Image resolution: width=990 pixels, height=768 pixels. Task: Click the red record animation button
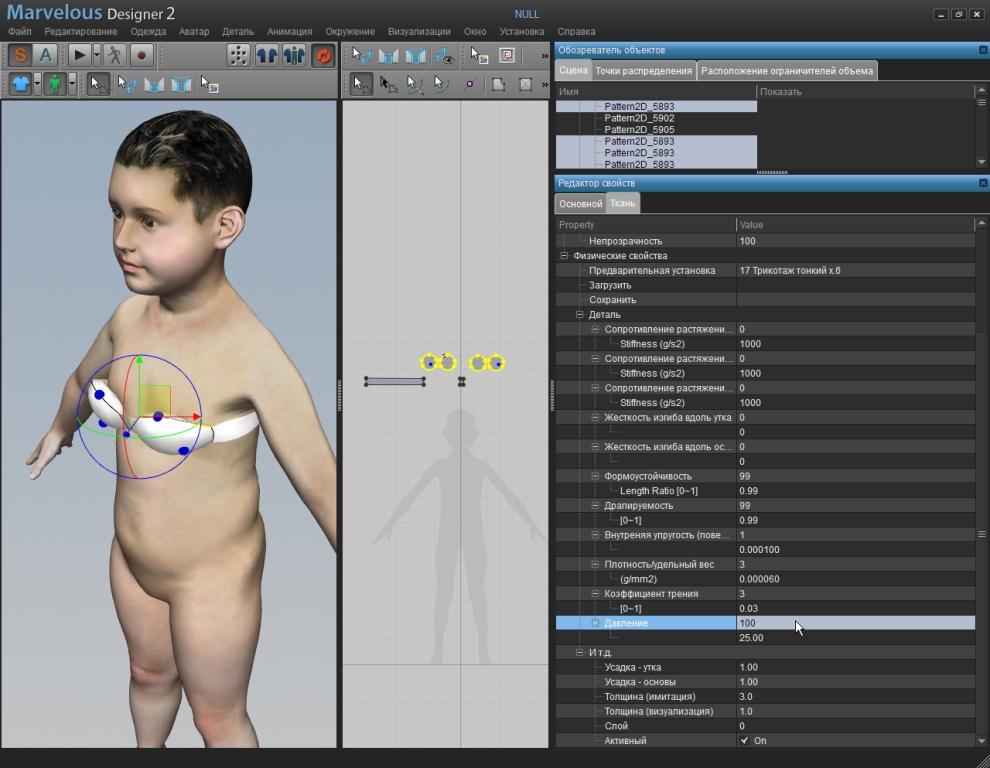[x=143, y=56]
